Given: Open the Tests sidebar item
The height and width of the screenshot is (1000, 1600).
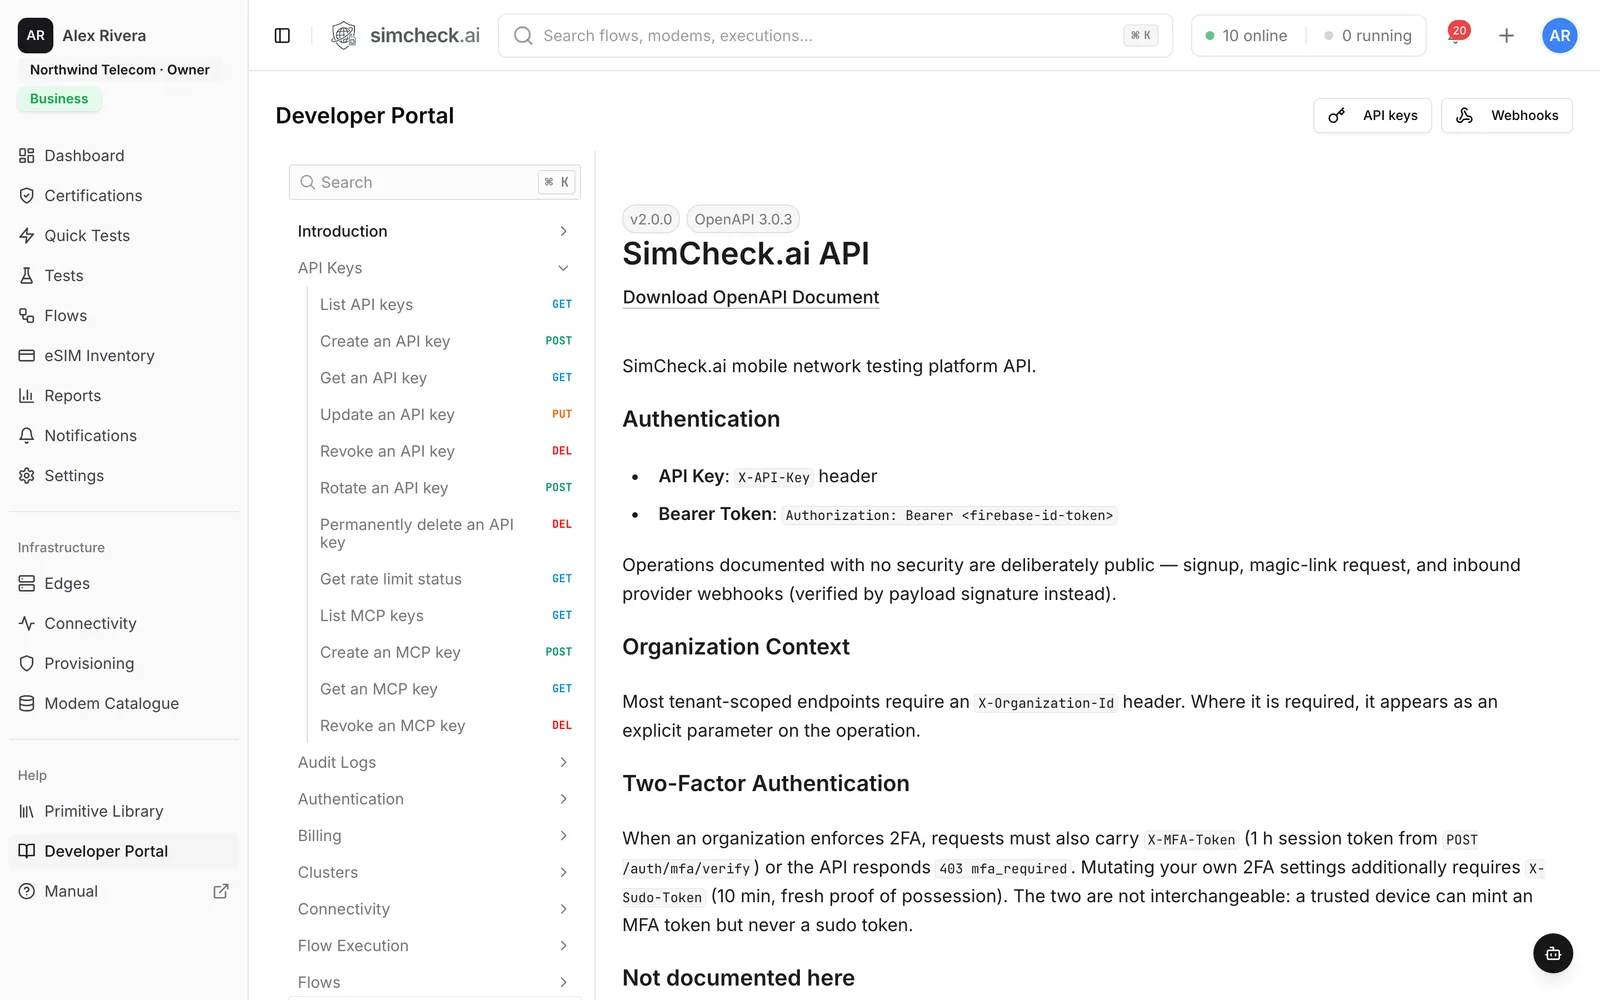Looking at the screenshot, I should (124, 276).
